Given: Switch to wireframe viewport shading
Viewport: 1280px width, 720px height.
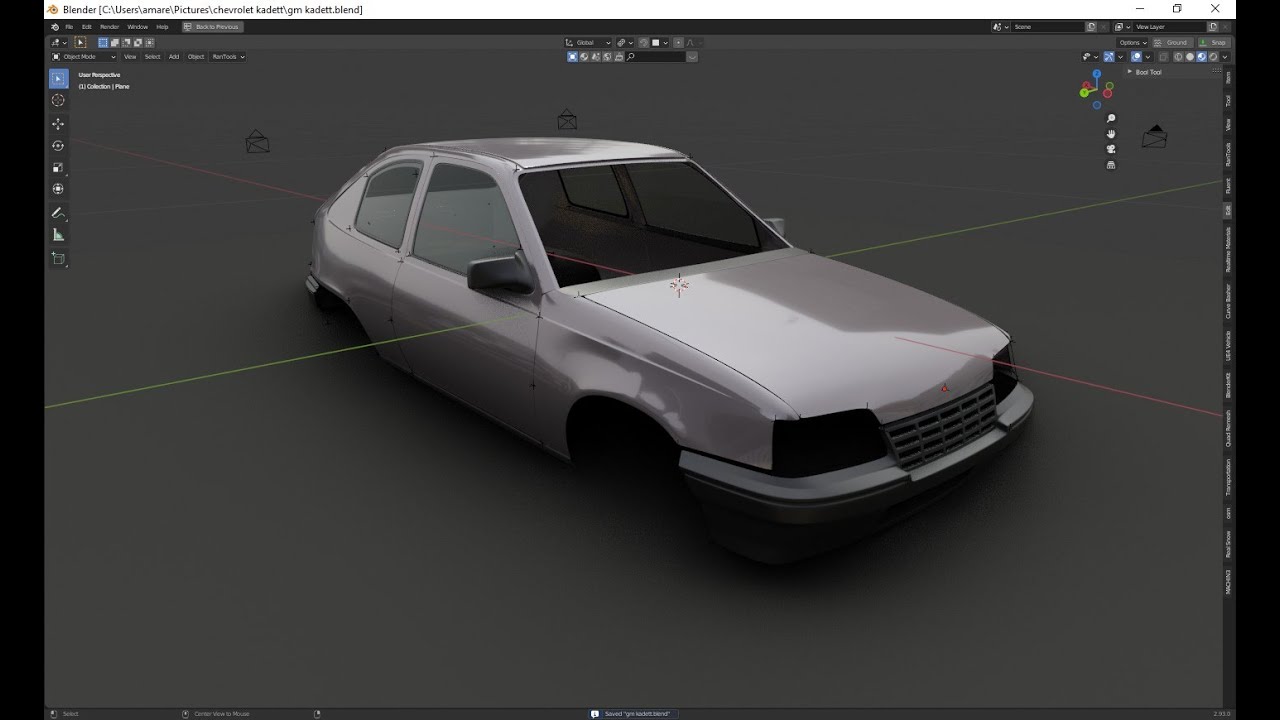Looking at the screenshot, I should pyautogui.click(x=1178, y=57).
